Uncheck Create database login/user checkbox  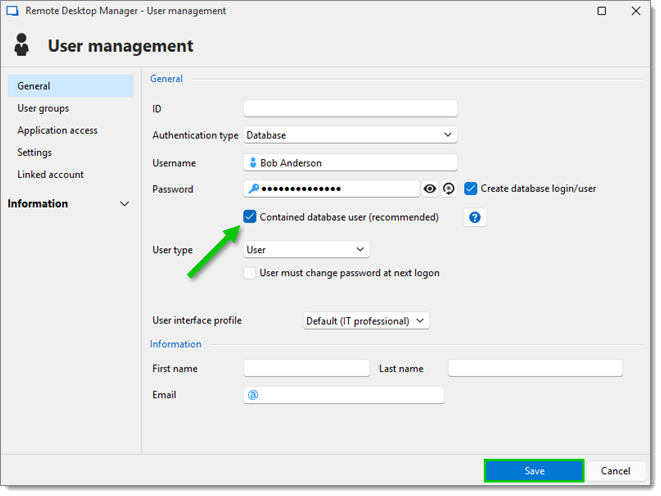[x=470, y=189]
